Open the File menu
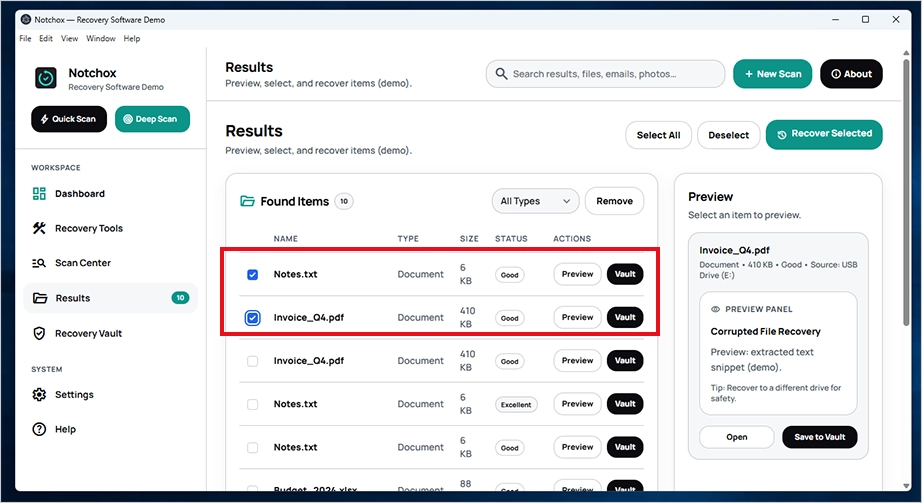 [x=25, y=38]
